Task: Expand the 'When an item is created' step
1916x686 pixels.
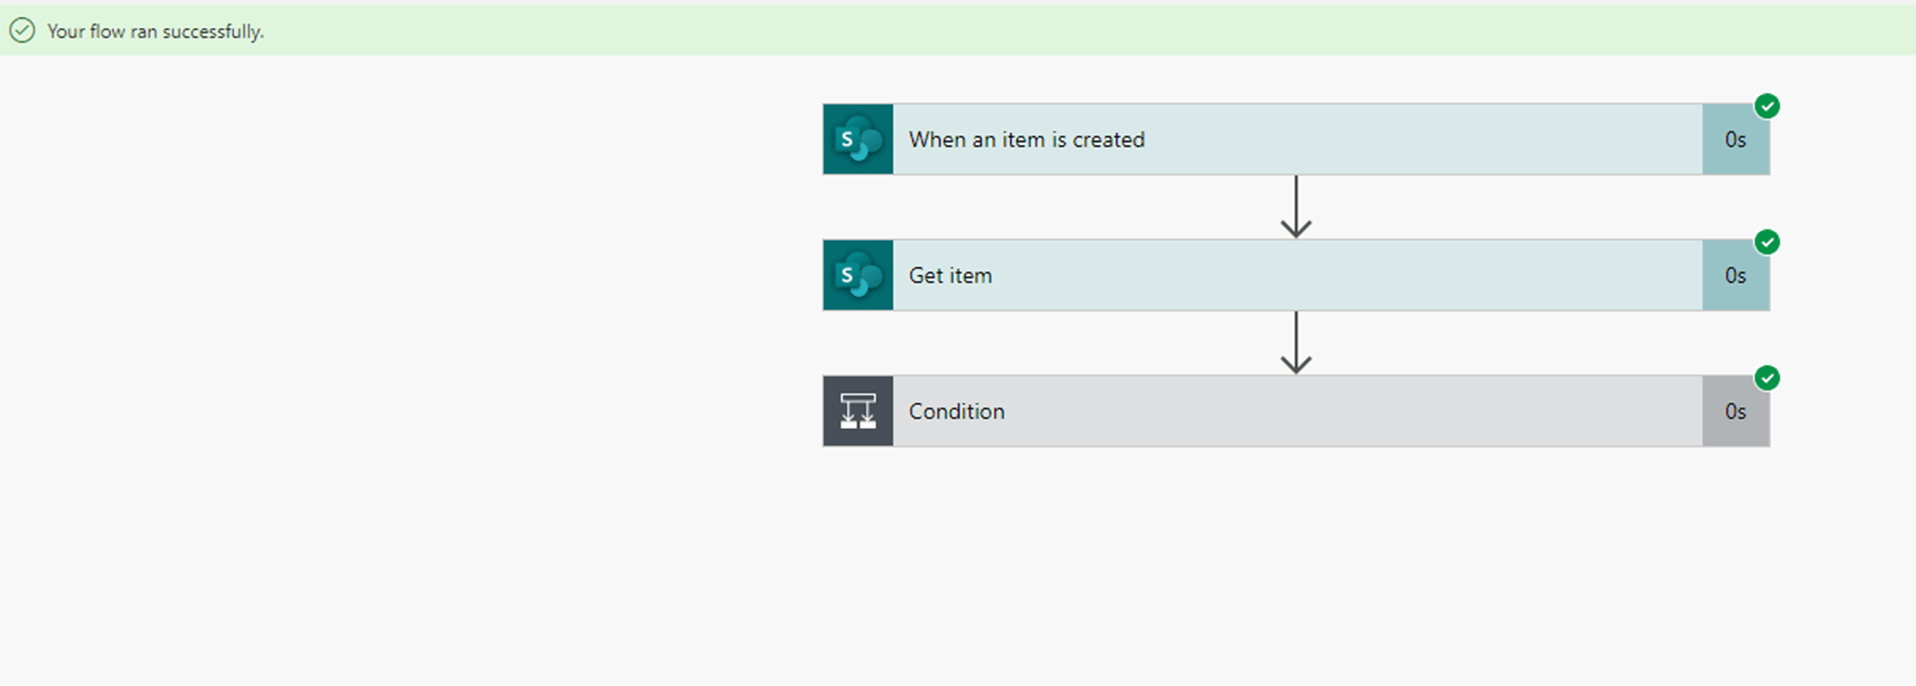Action: pos(1026,140)
